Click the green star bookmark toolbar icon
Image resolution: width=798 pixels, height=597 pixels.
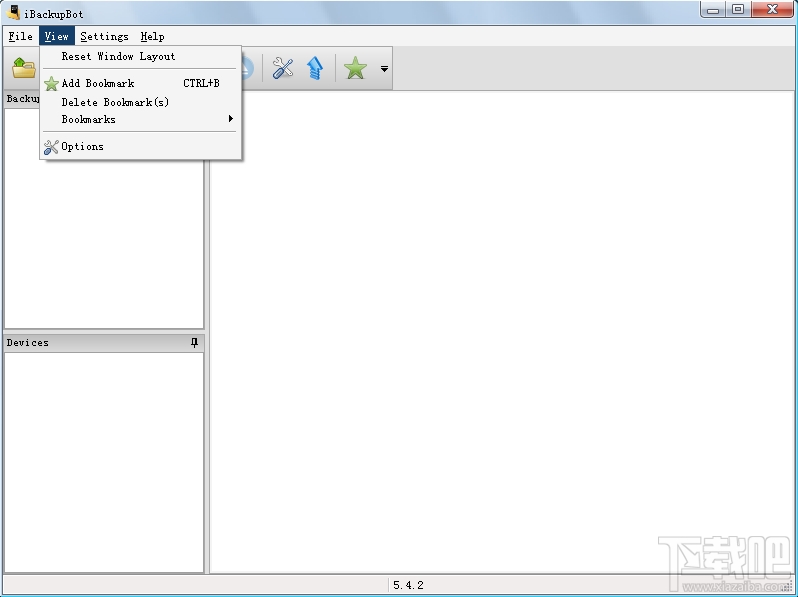(x=355, y=68)
